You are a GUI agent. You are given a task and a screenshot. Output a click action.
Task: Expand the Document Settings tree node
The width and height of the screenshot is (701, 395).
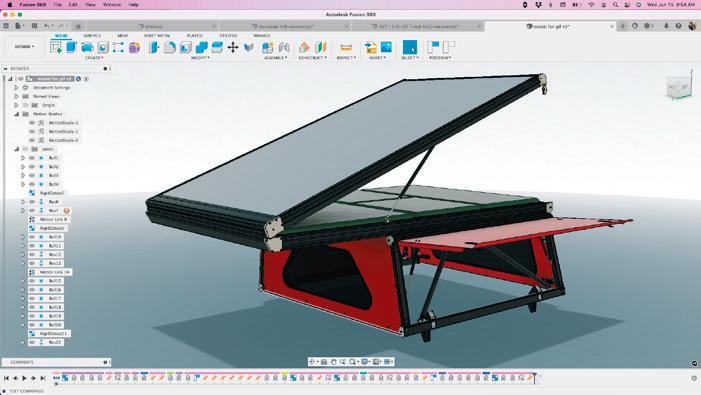click(16, 88)
